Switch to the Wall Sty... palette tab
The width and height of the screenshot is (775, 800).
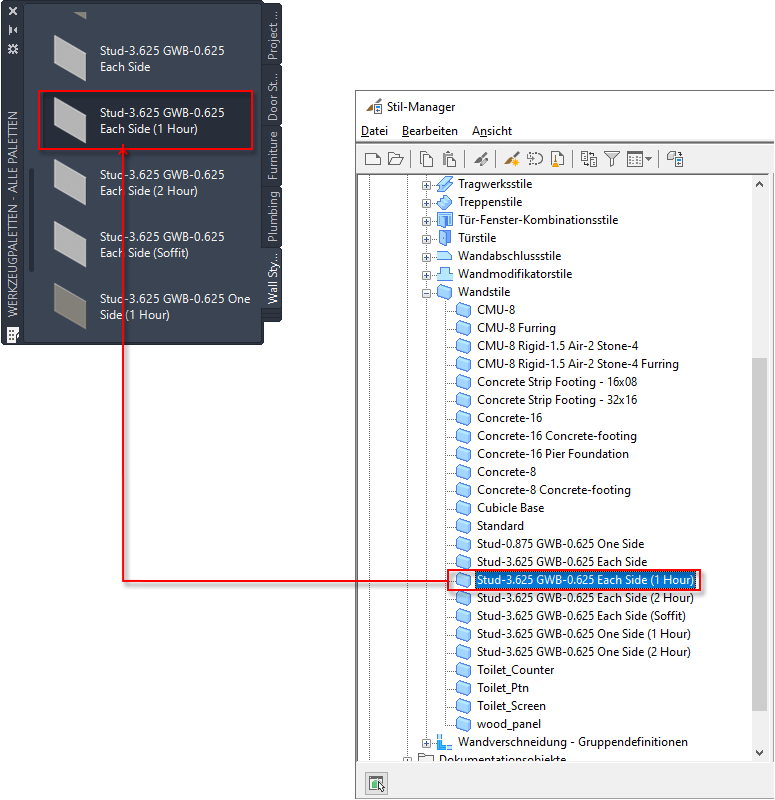pyautogui.click(x=272, y=279)
